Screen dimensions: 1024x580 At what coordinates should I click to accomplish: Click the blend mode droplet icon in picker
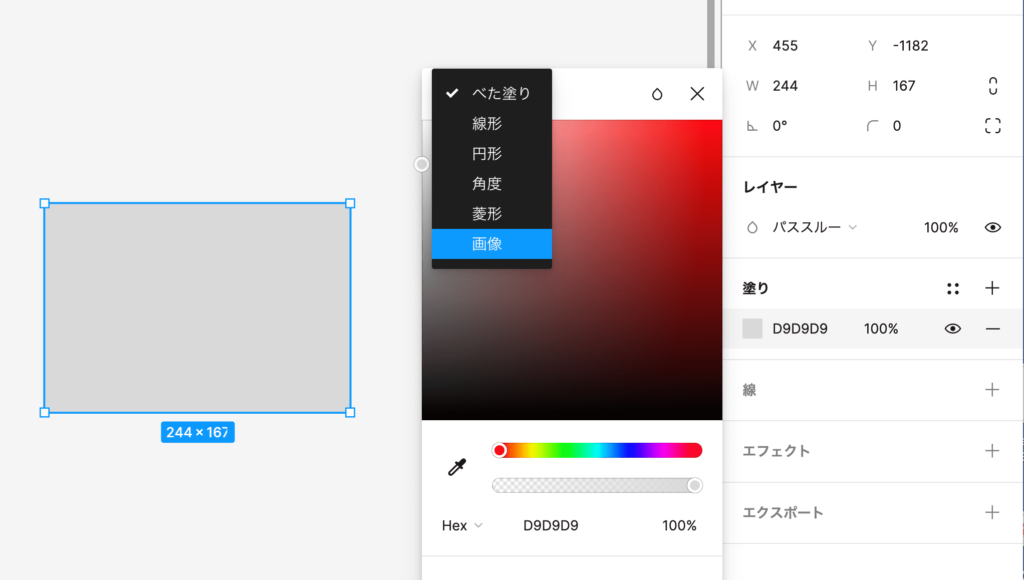pyautogui.click(x=657, y=94)
